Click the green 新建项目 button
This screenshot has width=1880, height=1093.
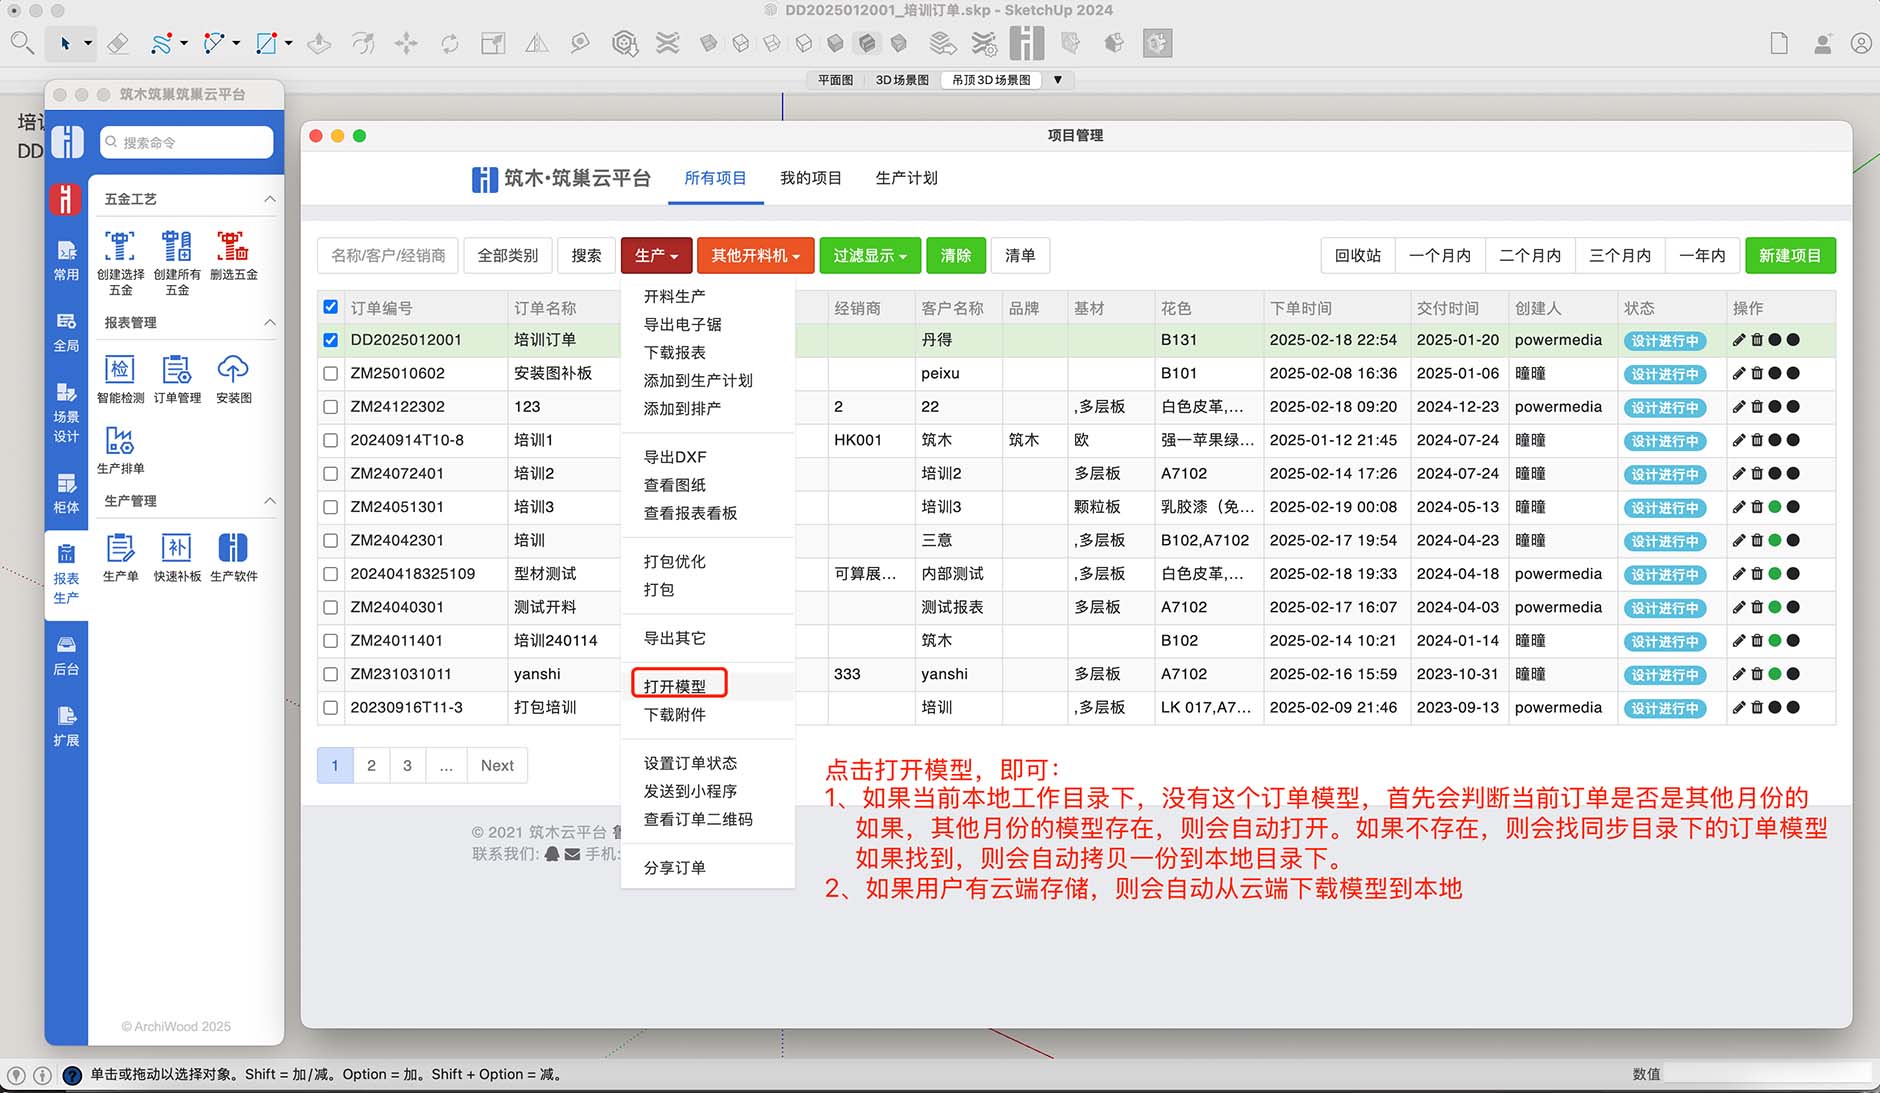point(1792,255)
